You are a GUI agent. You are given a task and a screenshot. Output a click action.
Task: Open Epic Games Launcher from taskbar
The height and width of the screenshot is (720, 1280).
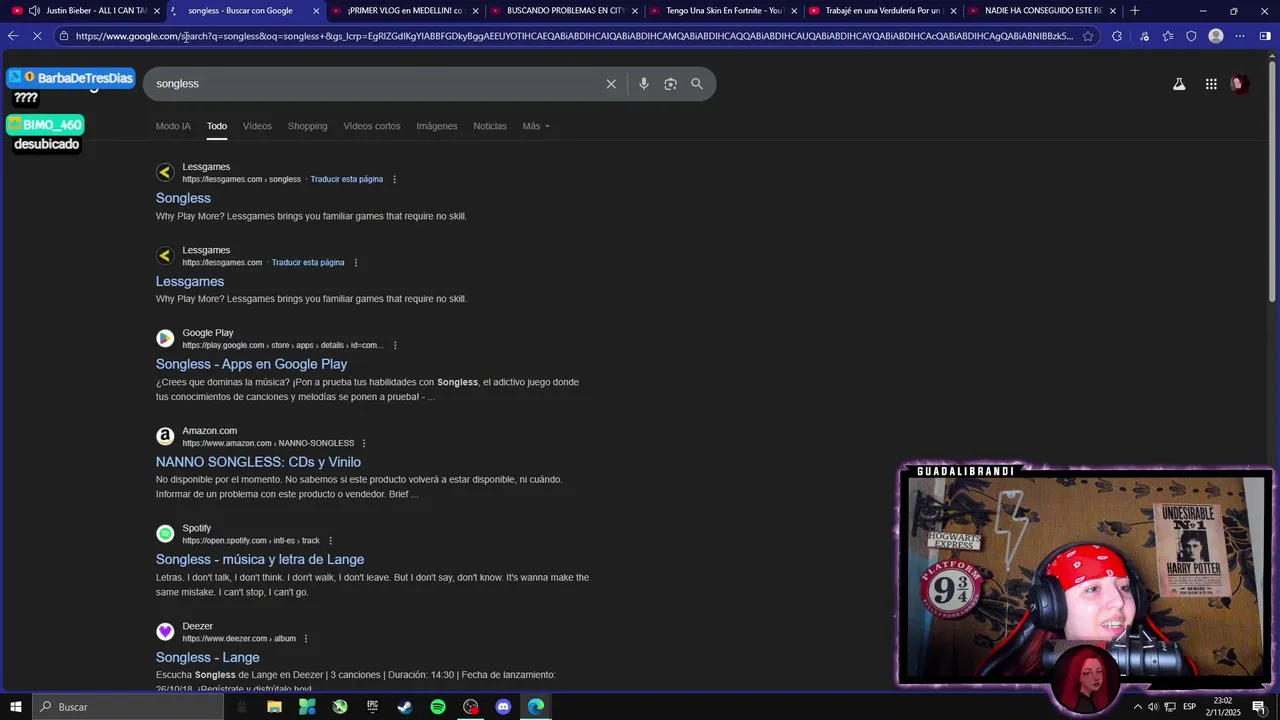click(372, 707)
